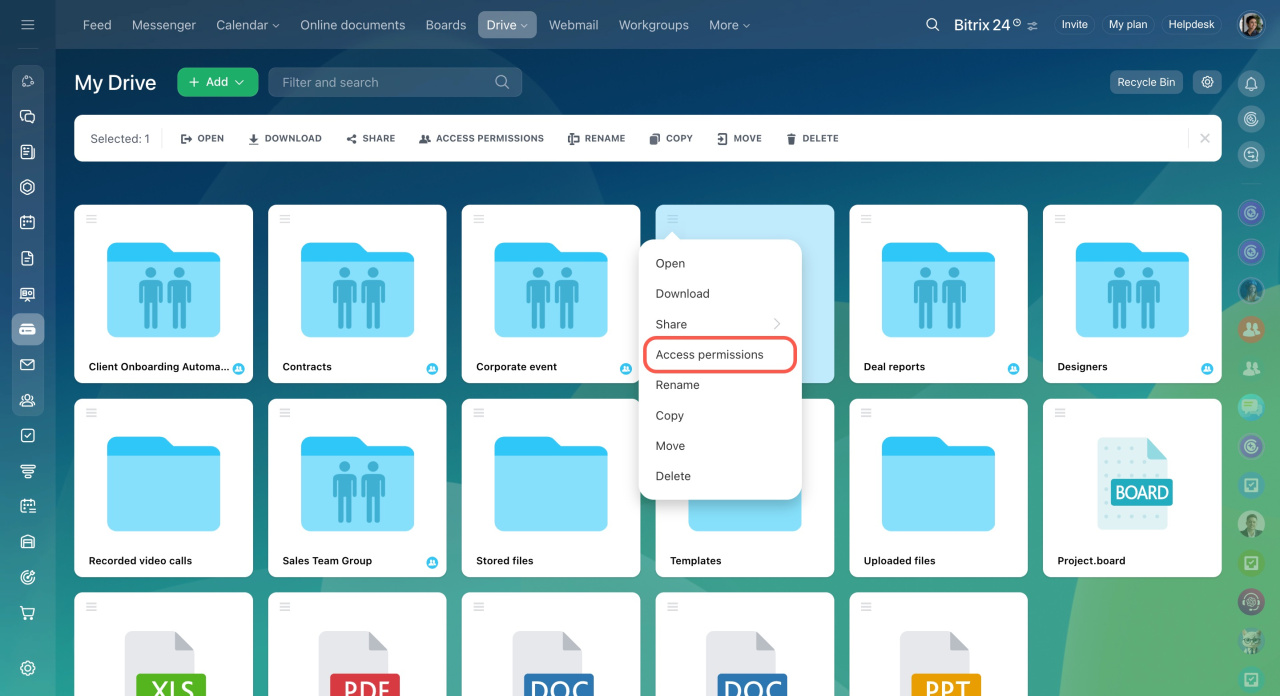Viewport: 1280px width, 696px height.
Task: Open the shopping cart icon in left sidebar
Action: [x=28, y=613]
